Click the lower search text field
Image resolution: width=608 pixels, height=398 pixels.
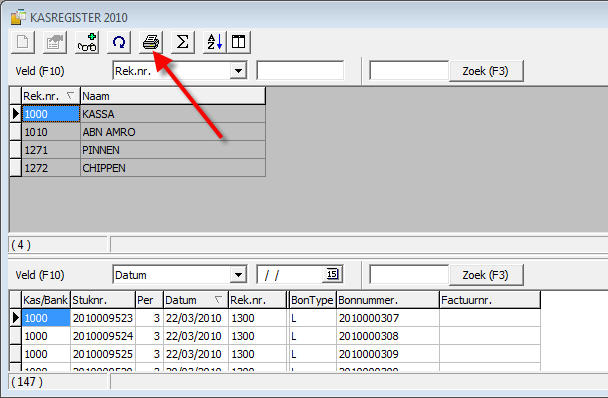point(409,275)
